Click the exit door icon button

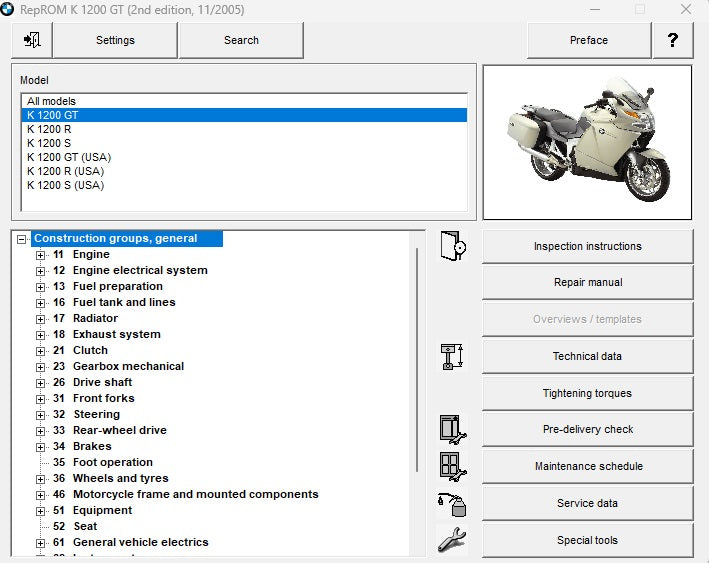(32, 40)
